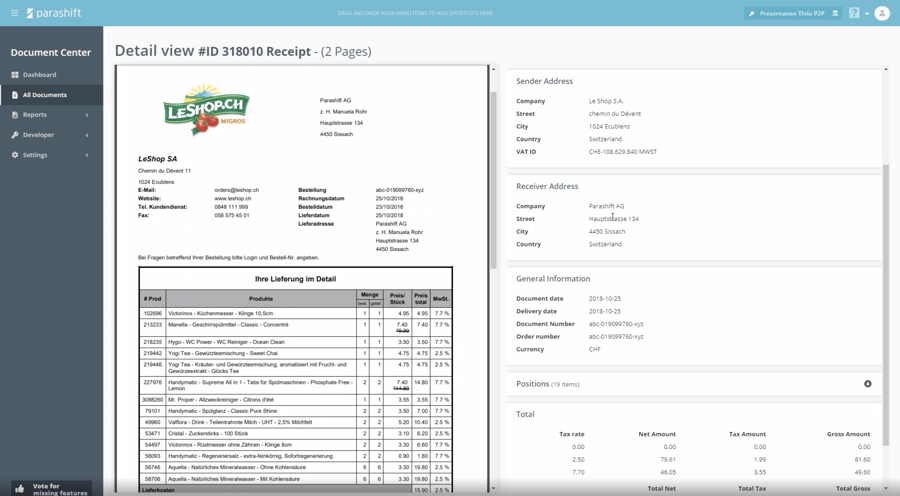Click Order number value abc-019099760-xyz

click(616, 336)
